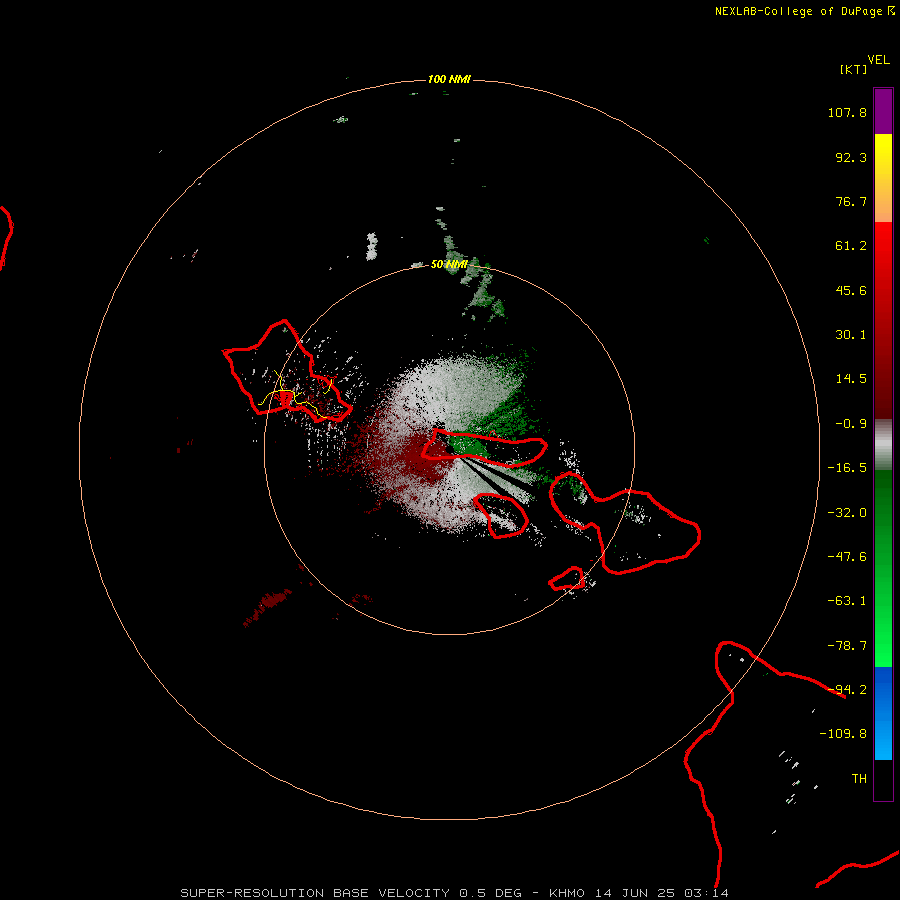The image size is (900, 900).
Task: Click the -16.5 velocity scale value
Action: coord(847,468)
